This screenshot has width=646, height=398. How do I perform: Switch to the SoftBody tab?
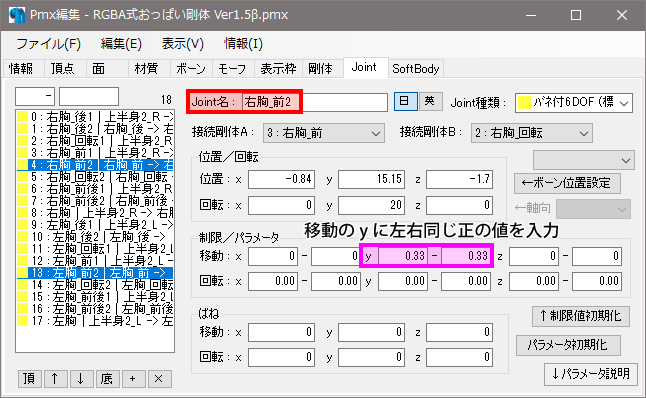click(416, 68)
